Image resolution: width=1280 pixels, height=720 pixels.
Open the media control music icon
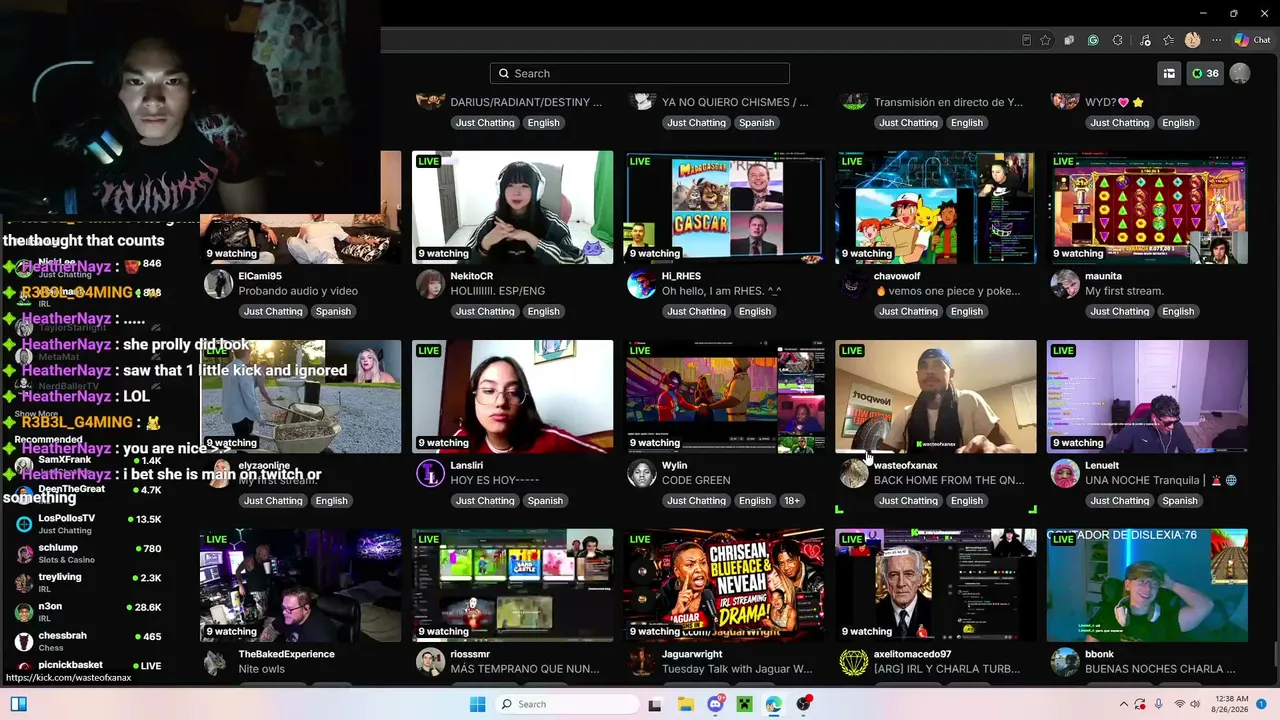(1143, 40)
